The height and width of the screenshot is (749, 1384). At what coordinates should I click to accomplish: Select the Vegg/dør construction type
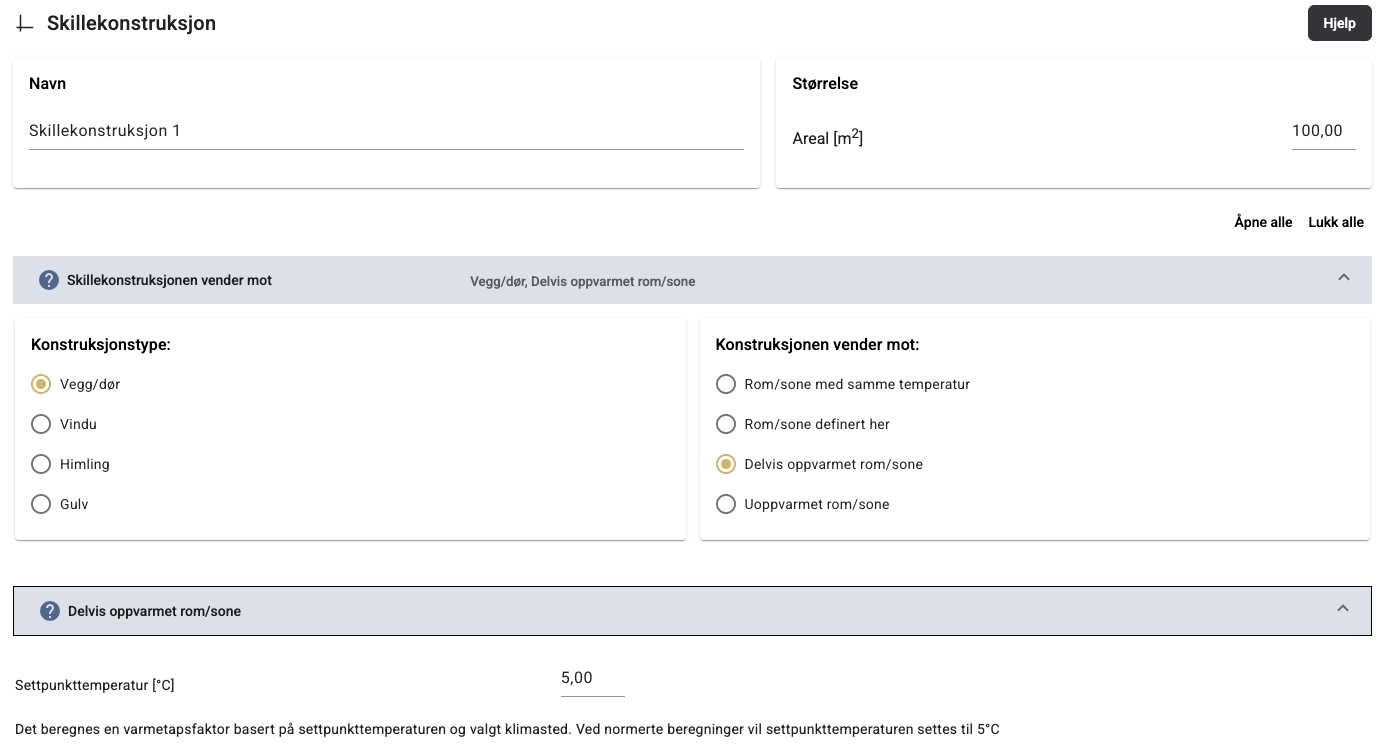[x=41, y=384]
